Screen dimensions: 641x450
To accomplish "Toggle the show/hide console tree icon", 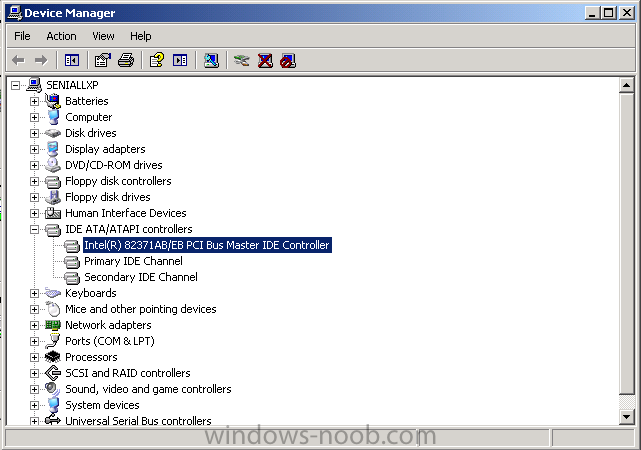I will point(72,61).
